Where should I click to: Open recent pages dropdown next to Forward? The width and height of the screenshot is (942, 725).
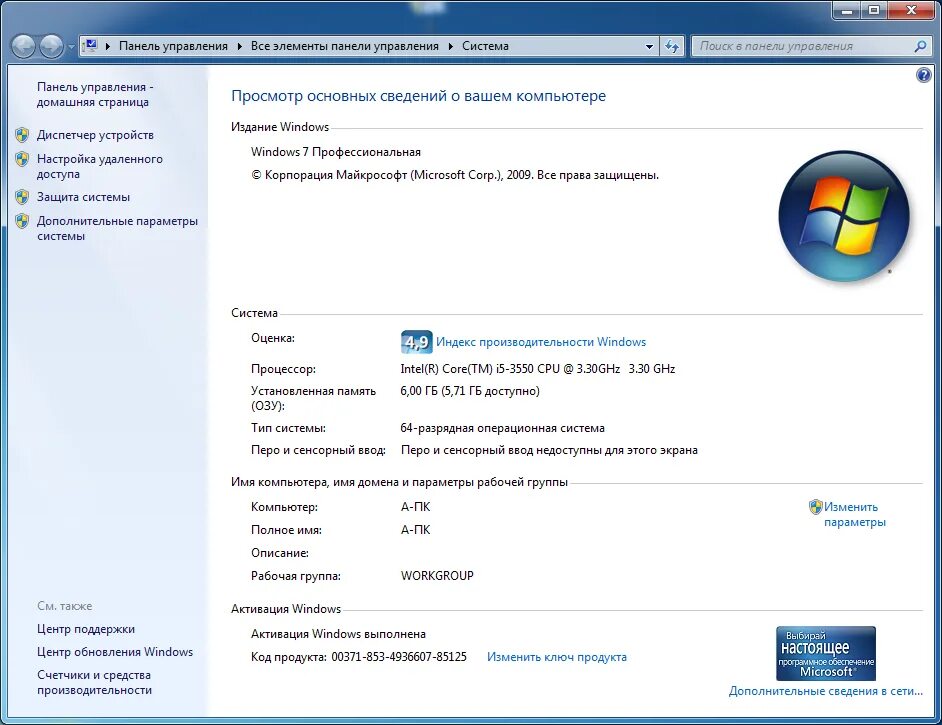click(x=71, y=46)
